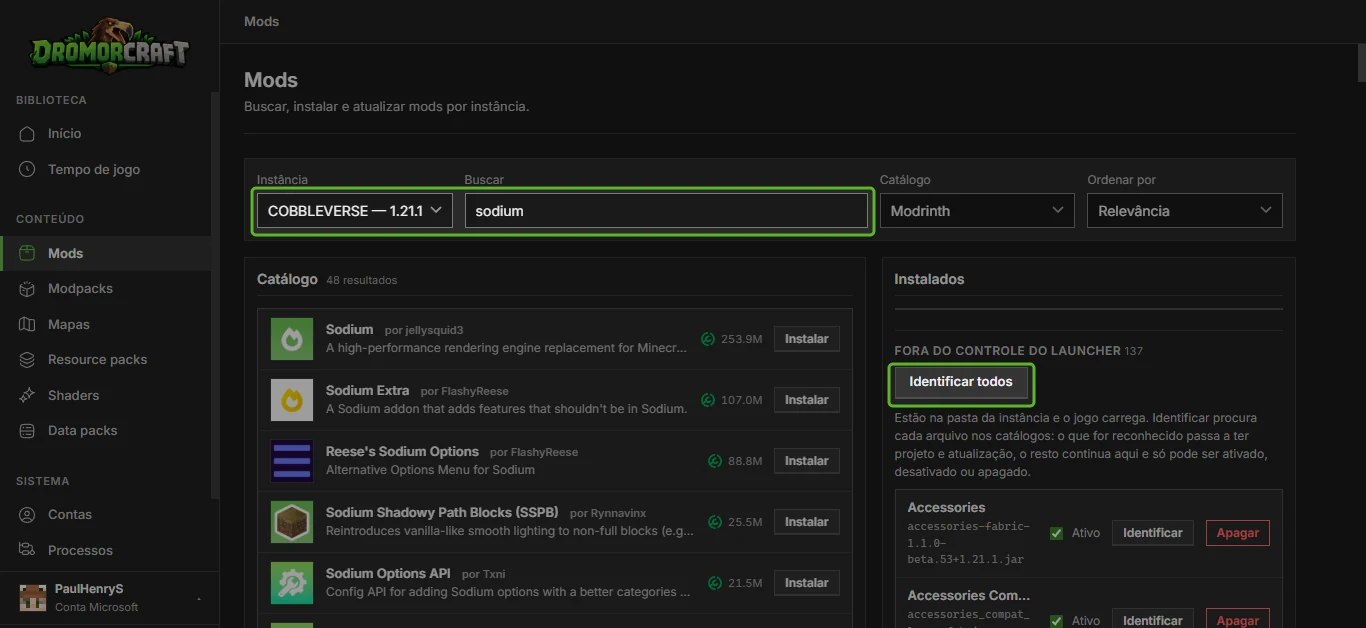This screenshot has height=628, width=1366.
Task: Click Identificar for Accessories
Action: (1152, 533)
